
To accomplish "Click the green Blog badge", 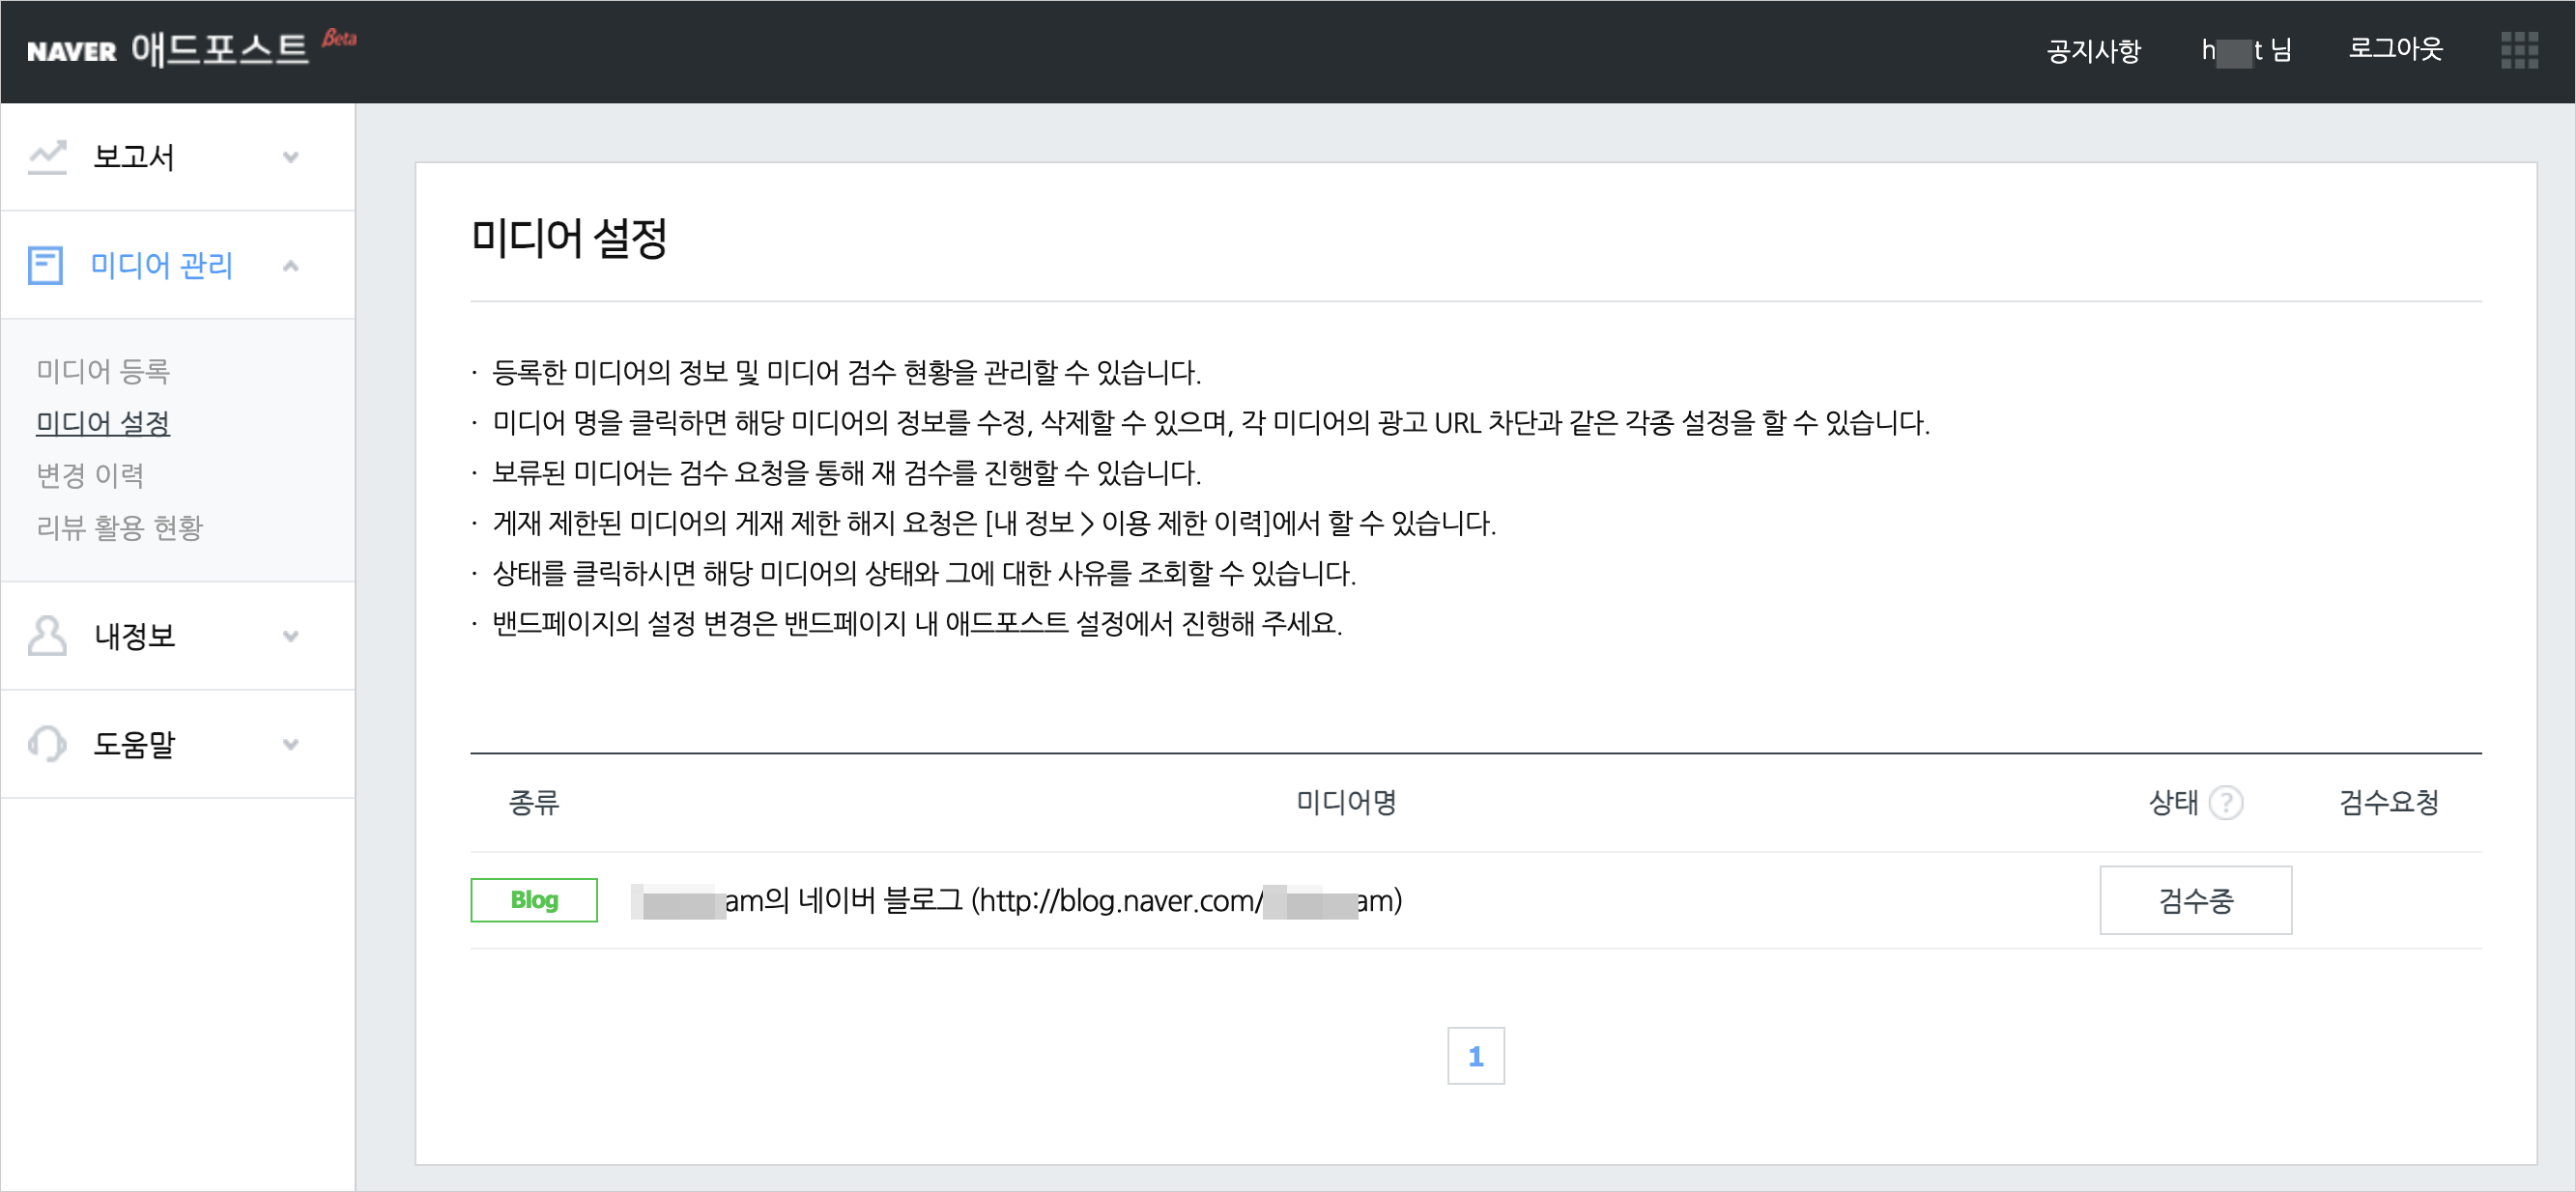I will [x=534, y=900].
